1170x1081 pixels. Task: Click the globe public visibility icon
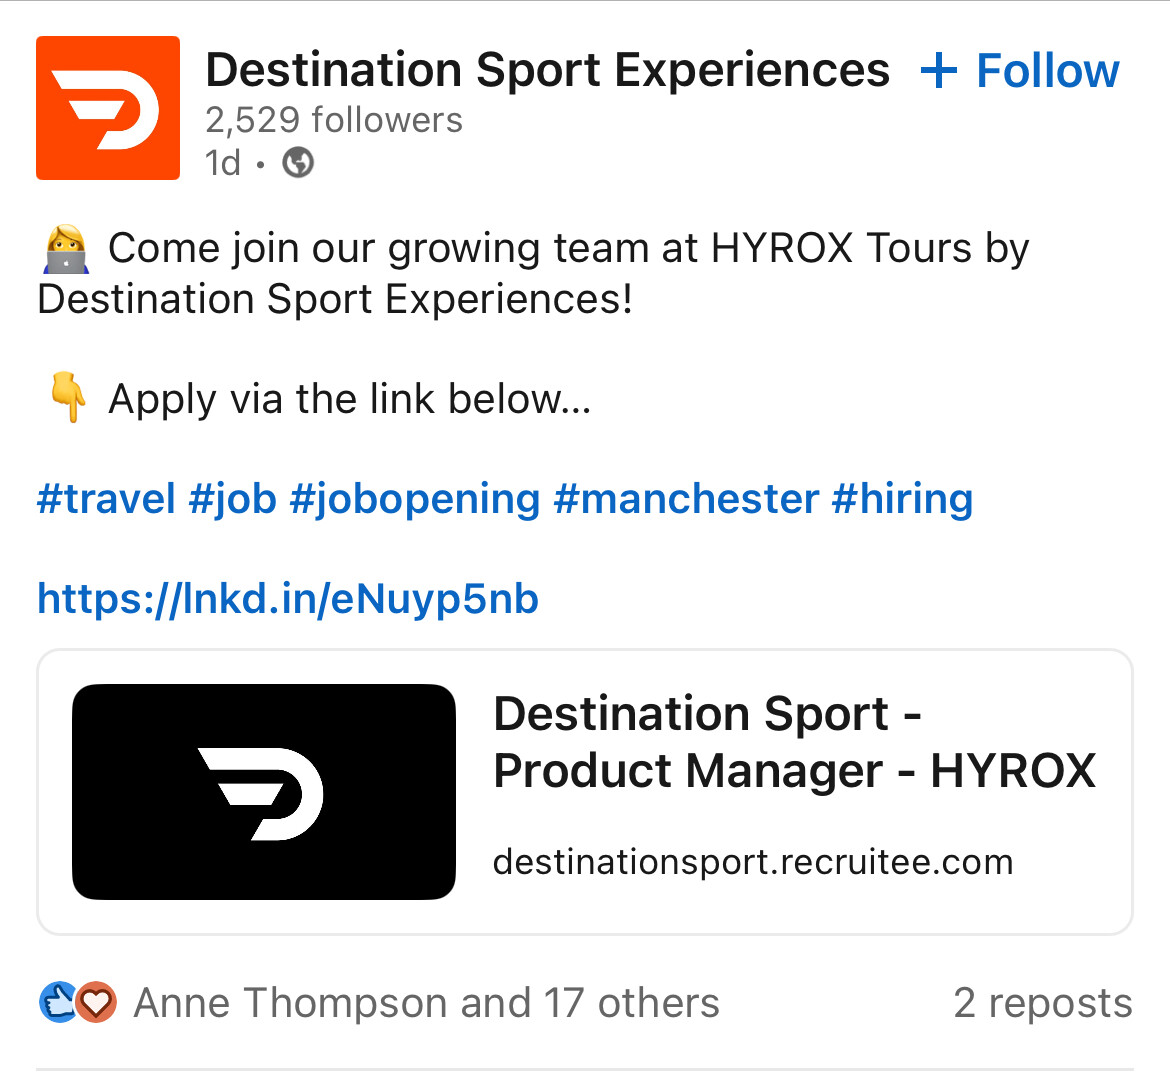pos(298,163)
